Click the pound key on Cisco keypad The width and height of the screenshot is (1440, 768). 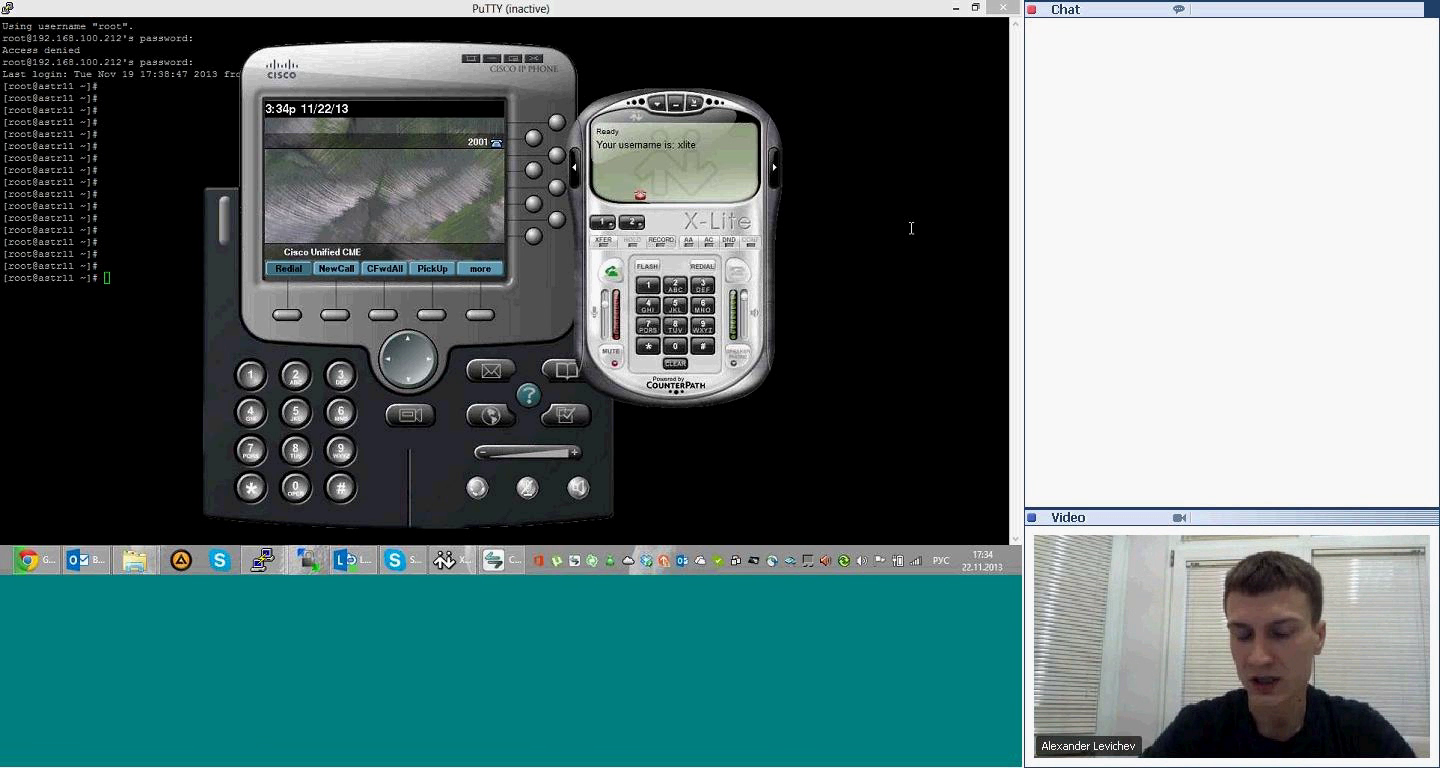click(340, 488)
